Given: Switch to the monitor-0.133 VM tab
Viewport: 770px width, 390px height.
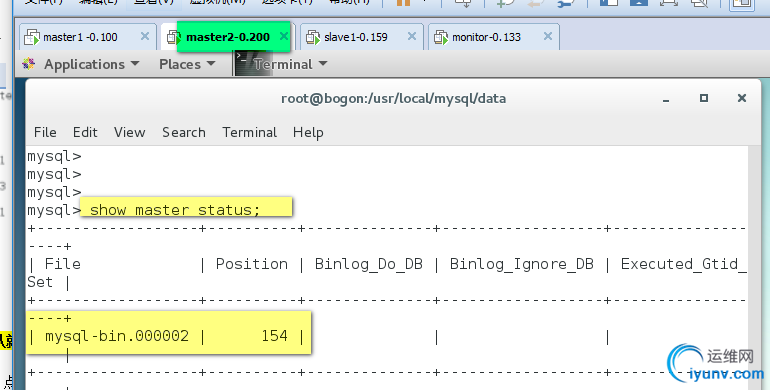Looking at the screenshot, I should [494, 37].
